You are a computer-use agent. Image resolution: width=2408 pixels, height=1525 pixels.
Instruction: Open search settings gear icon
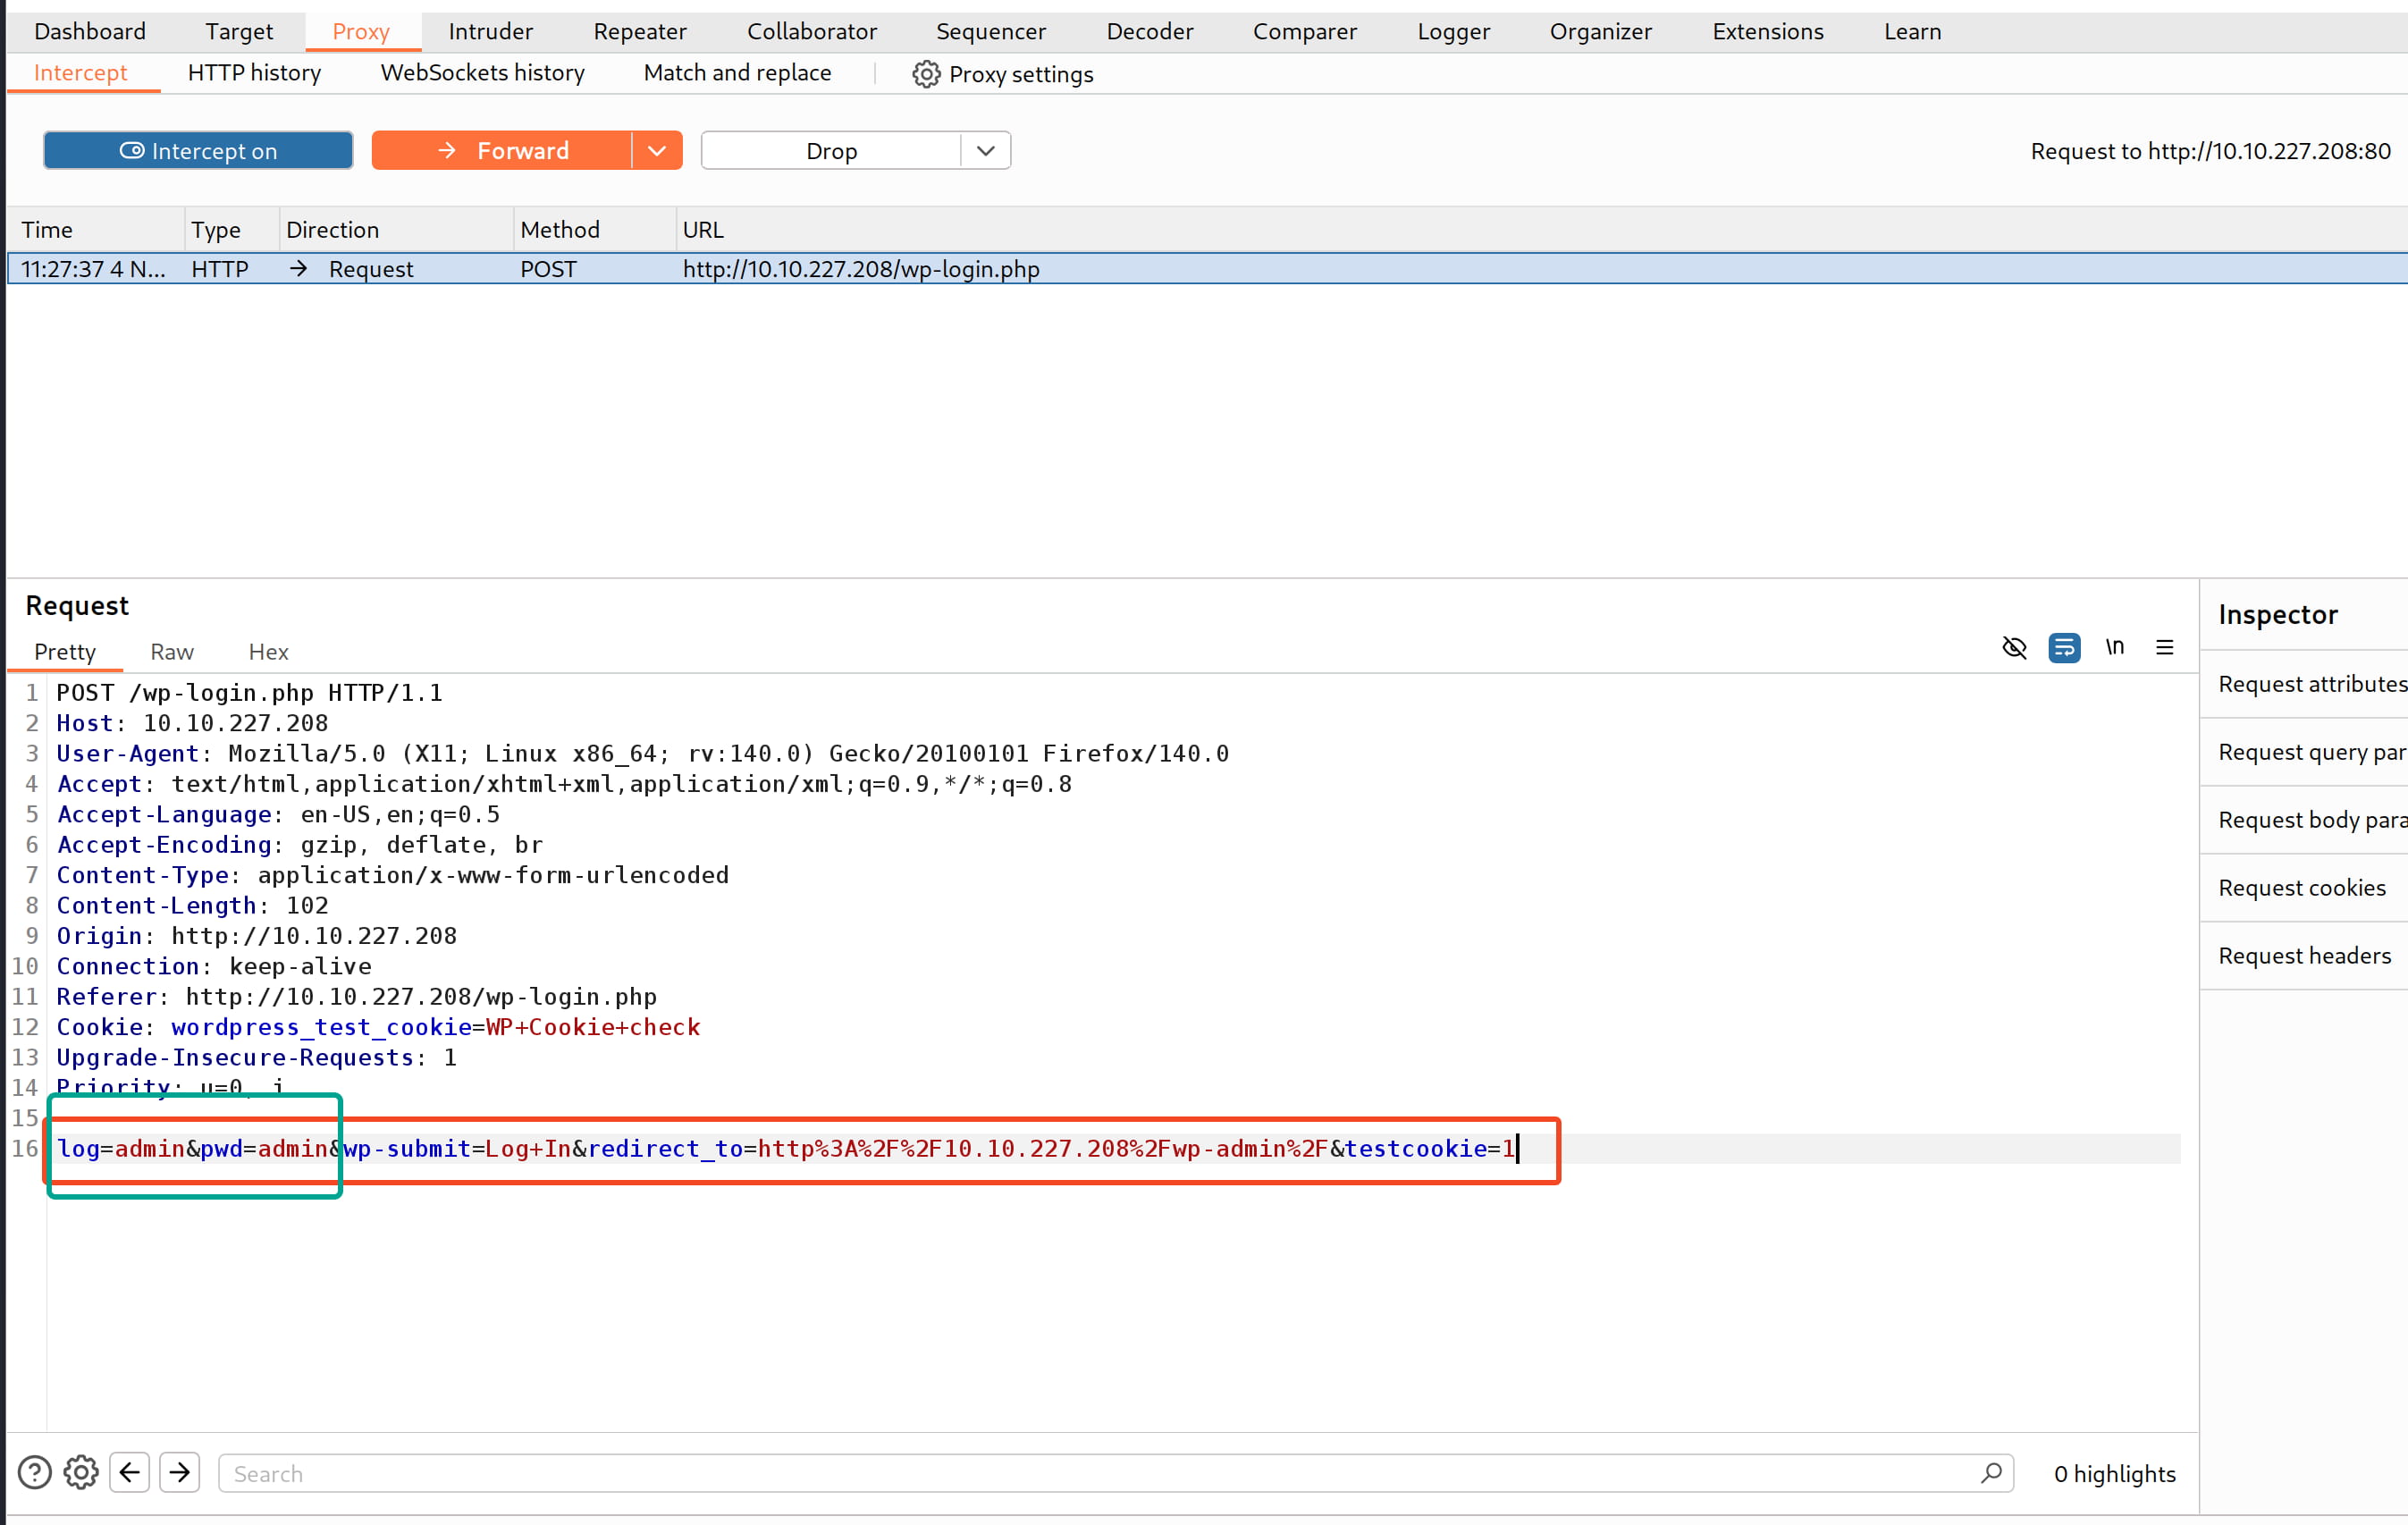tap(81, 1473)
